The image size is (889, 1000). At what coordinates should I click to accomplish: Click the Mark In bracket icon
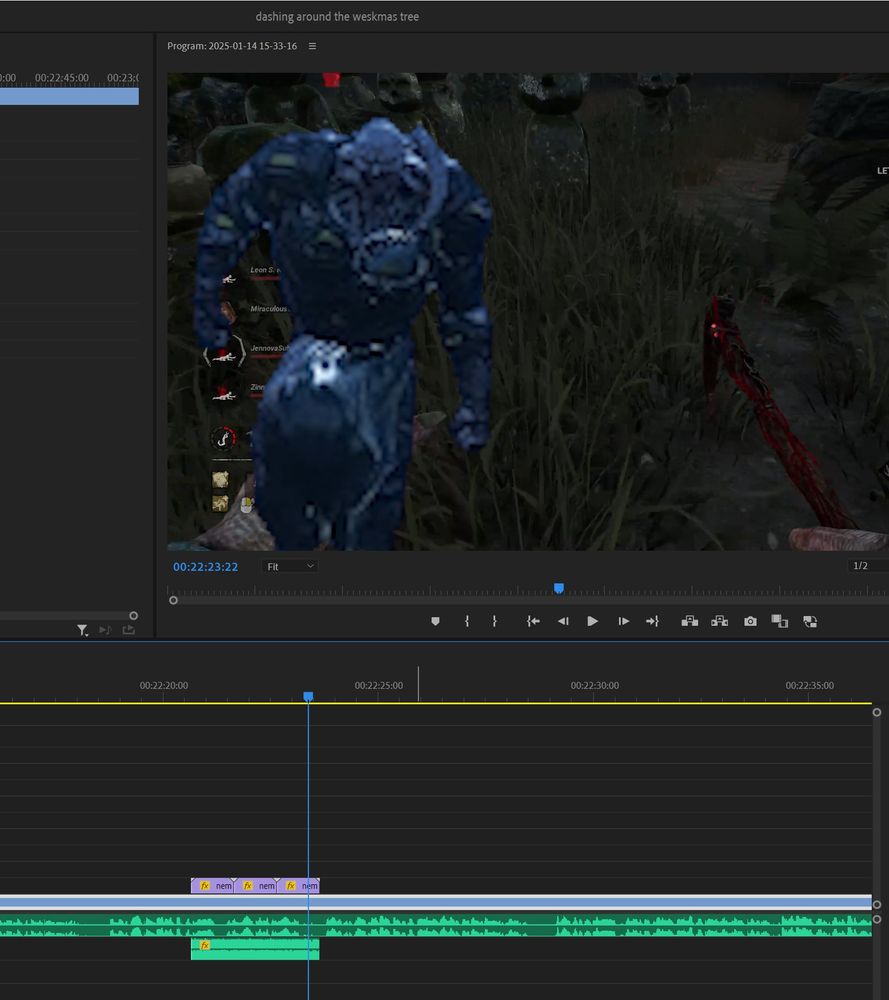click(x=467, y=621)
